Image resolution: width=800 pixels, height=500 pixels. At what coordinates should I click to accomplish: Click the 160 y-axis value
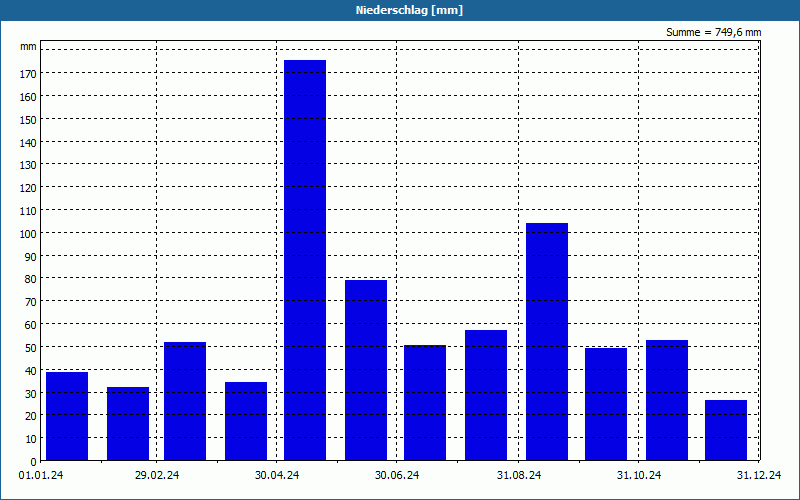pyautogui.click(x=28, y=97)
